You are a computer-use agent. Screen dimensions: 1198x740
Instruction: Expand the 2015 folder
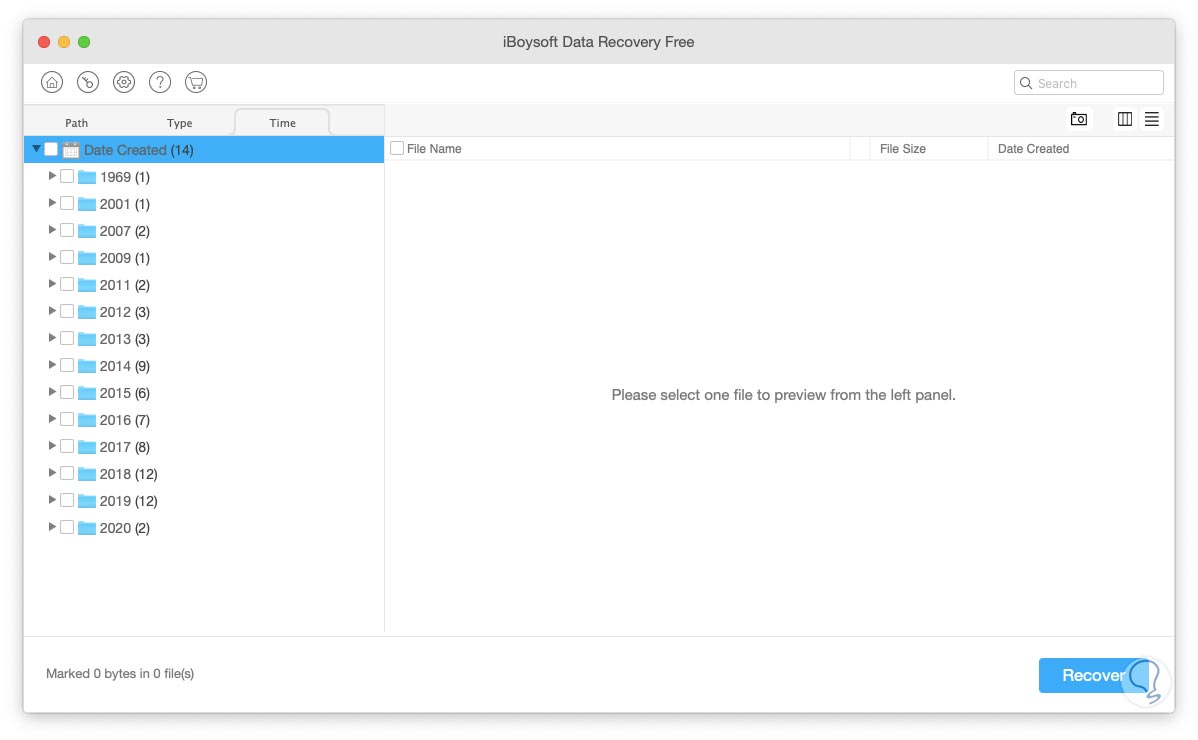(x=52, y=392)
